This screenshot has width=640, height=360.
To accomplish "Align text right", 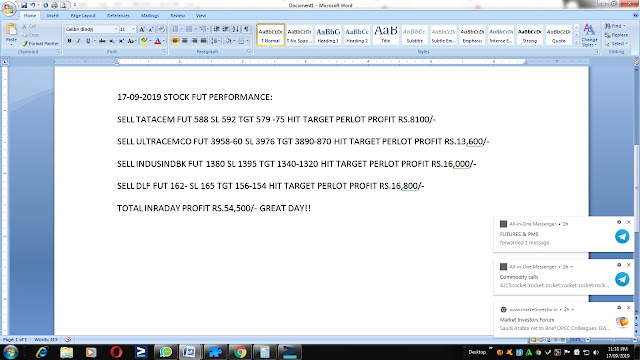I will 194,41.
